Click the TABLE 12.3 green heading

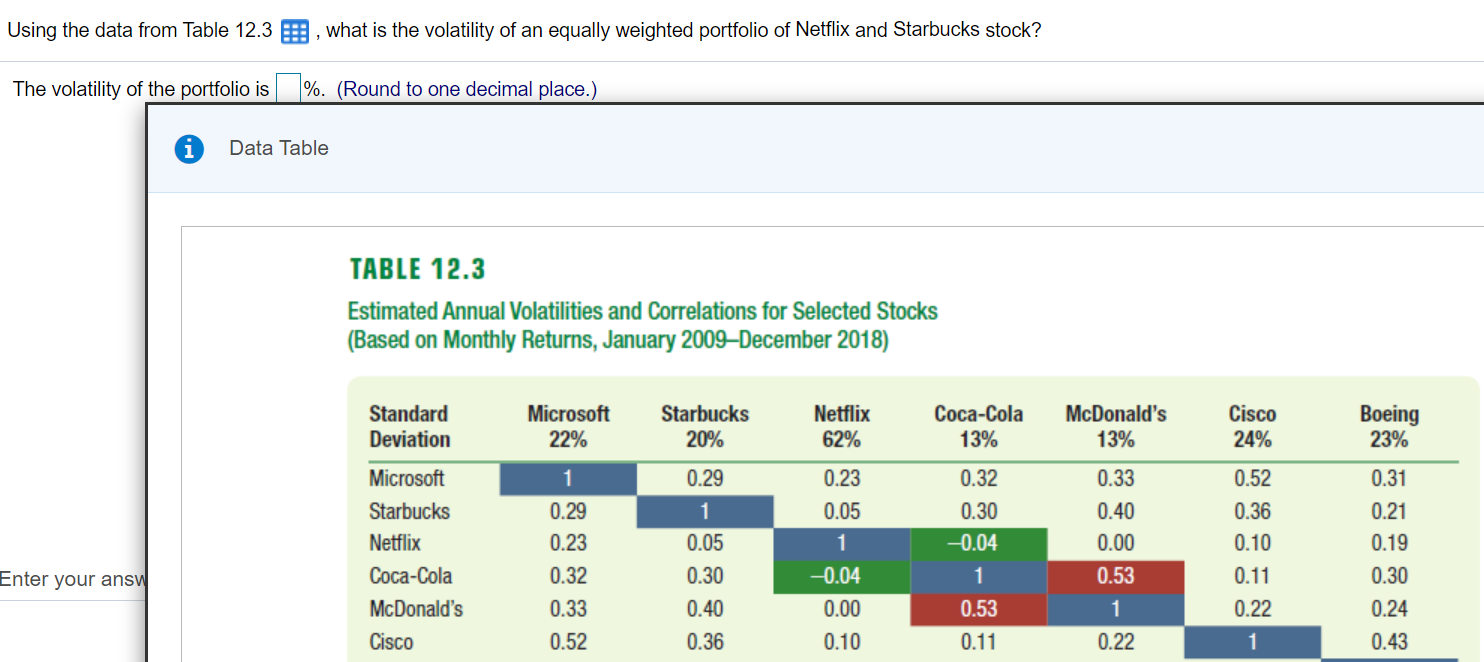click(416, 268)
